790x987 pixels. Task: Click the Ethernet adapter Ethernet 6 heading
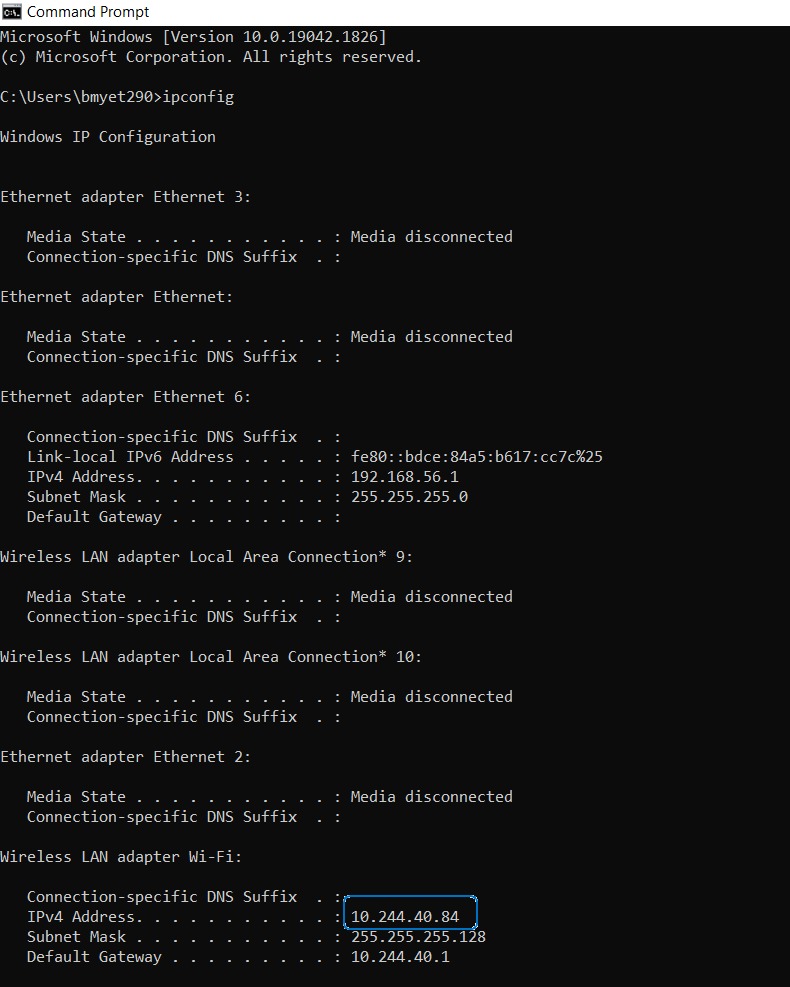point(126,397)
